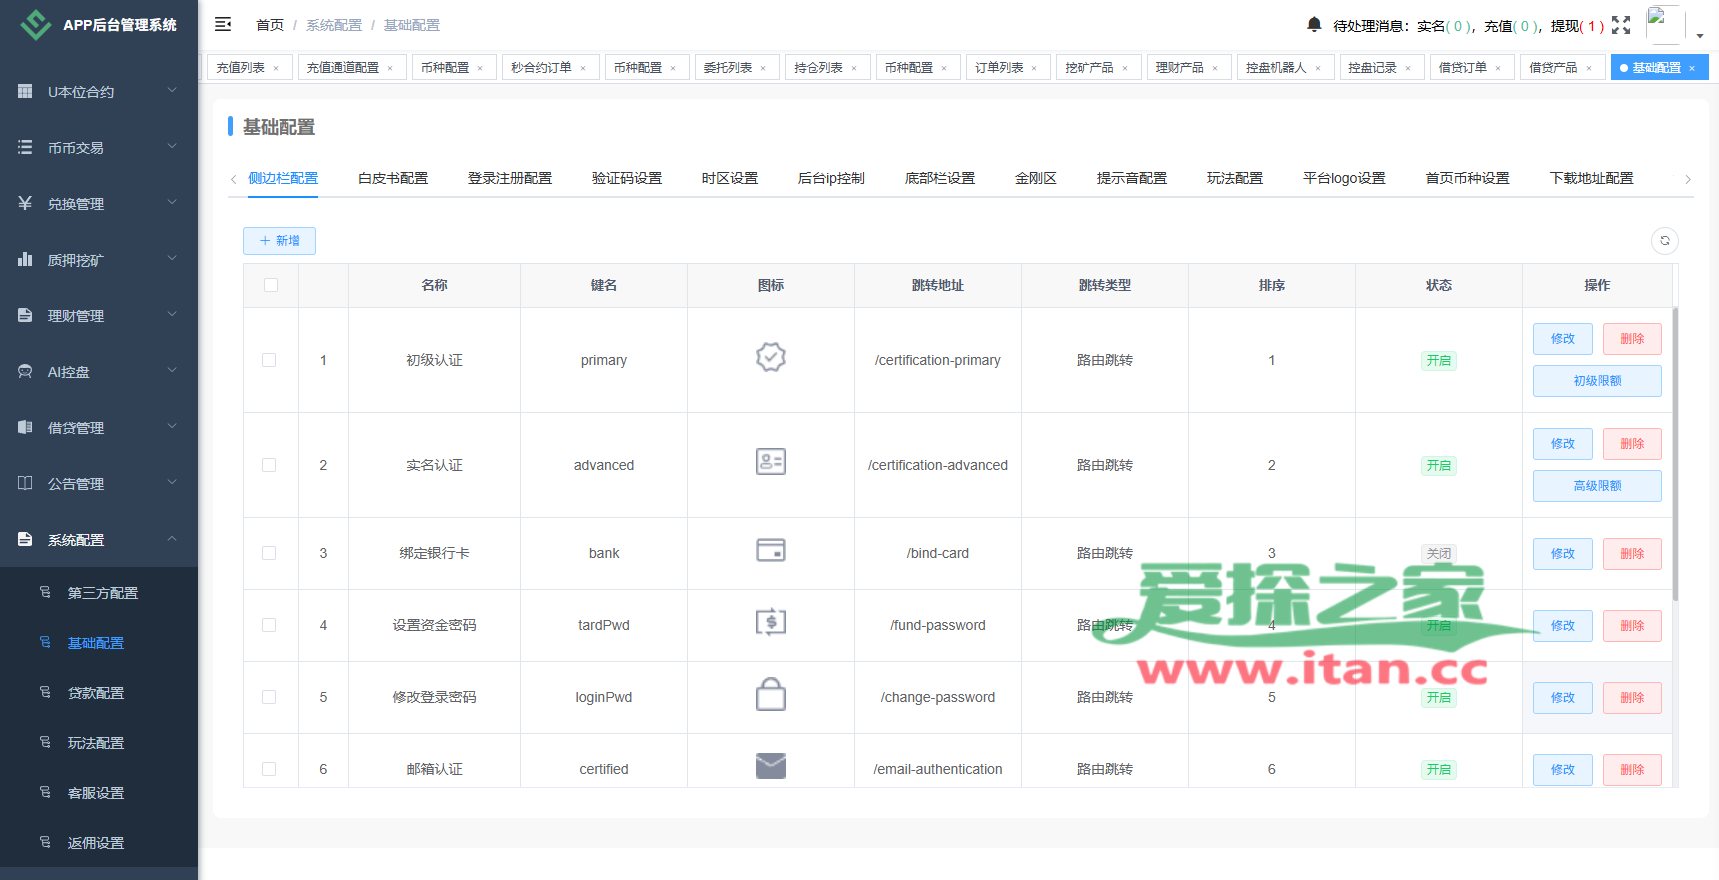This screenshot has height=880, width=1719.
Task: Collapse the sidebar with the hamburger icon
Action: point(223,24)
